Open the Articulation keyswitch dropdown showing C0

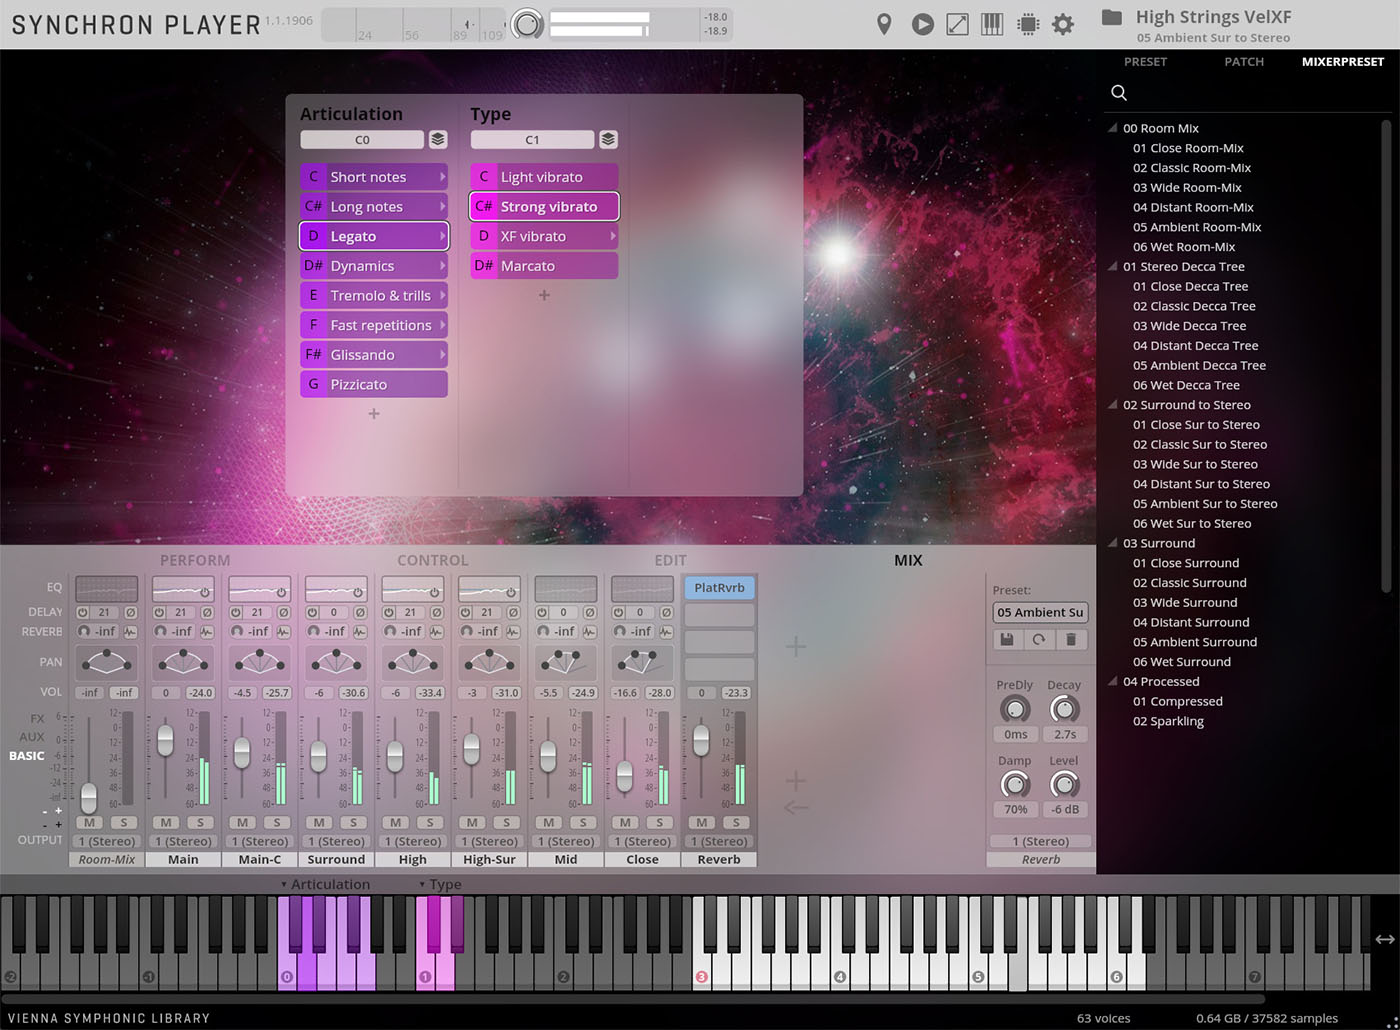click(362, 139)
